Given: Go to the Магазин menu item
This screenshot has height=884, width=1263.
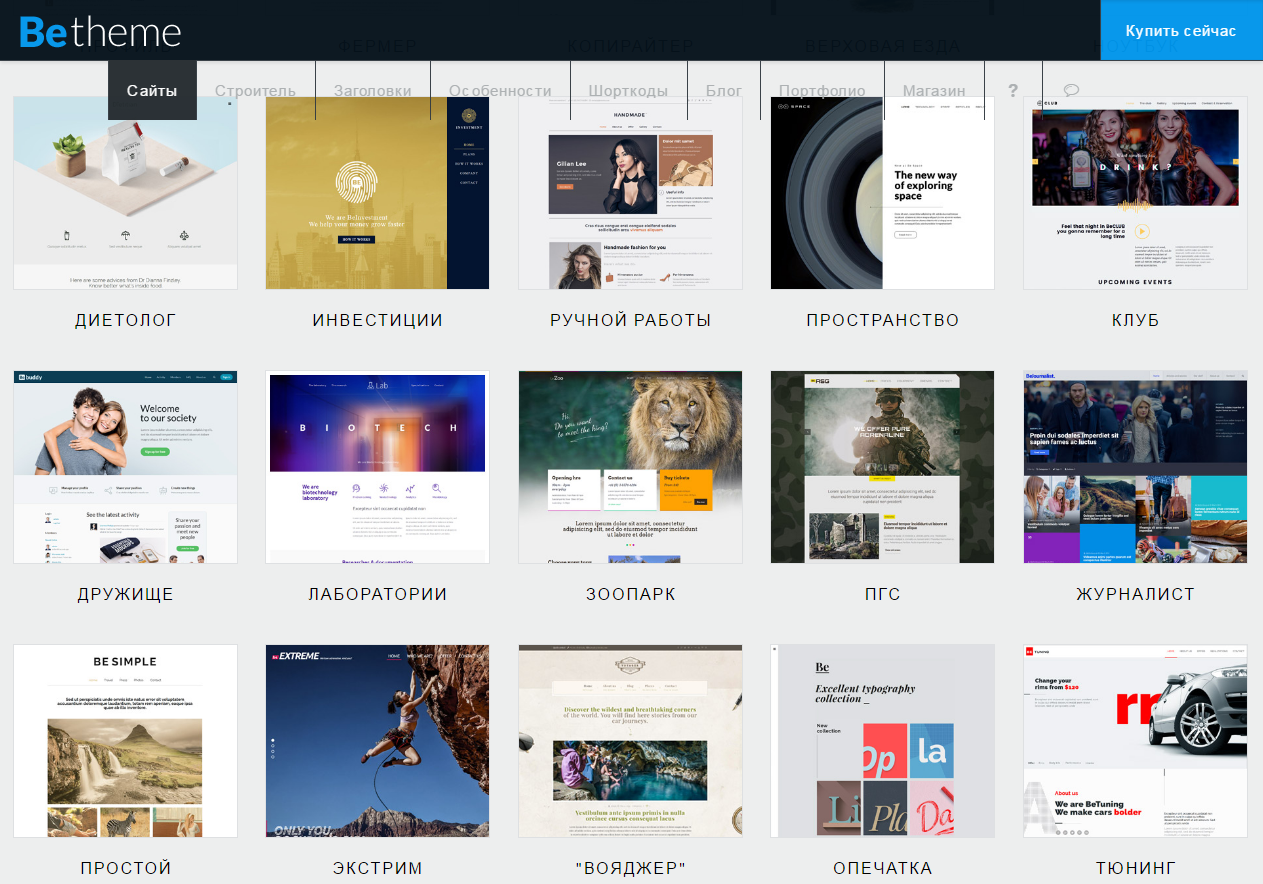Looking at the screenshot, I should [x=934, y=91].
